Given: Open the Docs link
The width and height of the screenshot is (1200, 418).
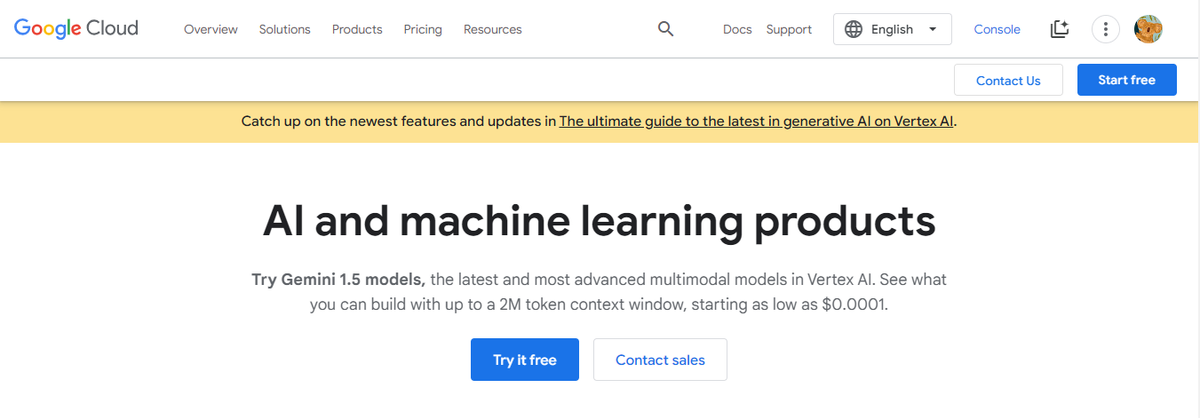Looking at the screenshot, I should point(737,29).
